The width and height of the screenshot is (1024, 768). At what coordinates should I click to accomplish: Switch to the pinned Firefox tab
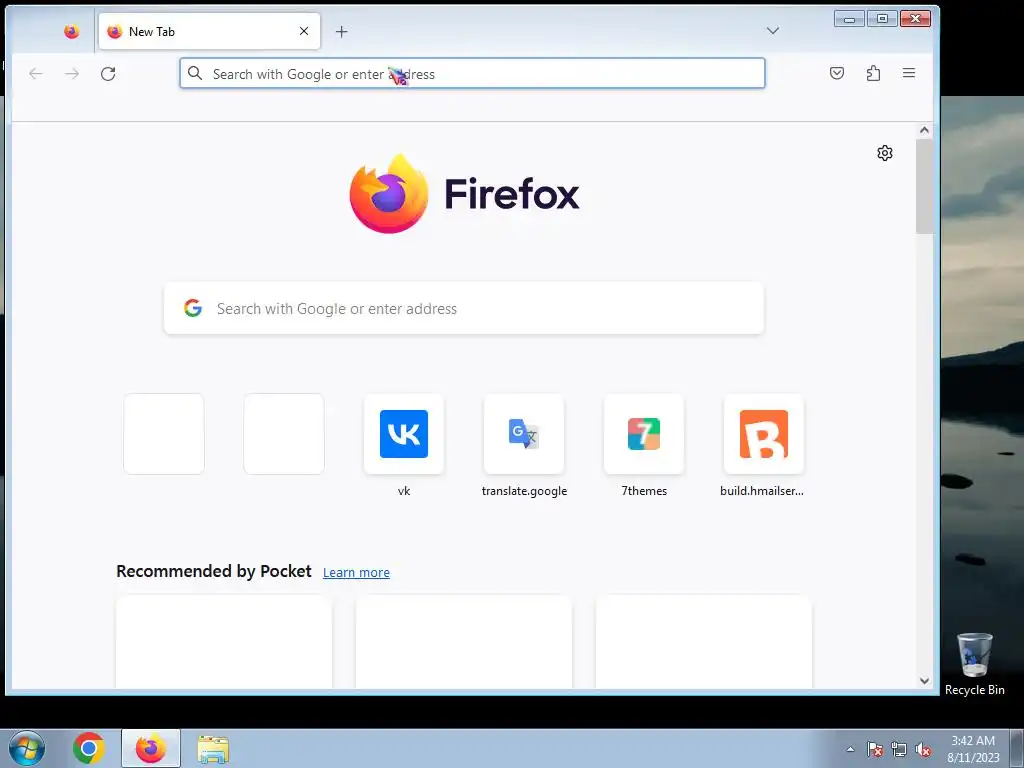pyautogui.click(x=71, y=31)
